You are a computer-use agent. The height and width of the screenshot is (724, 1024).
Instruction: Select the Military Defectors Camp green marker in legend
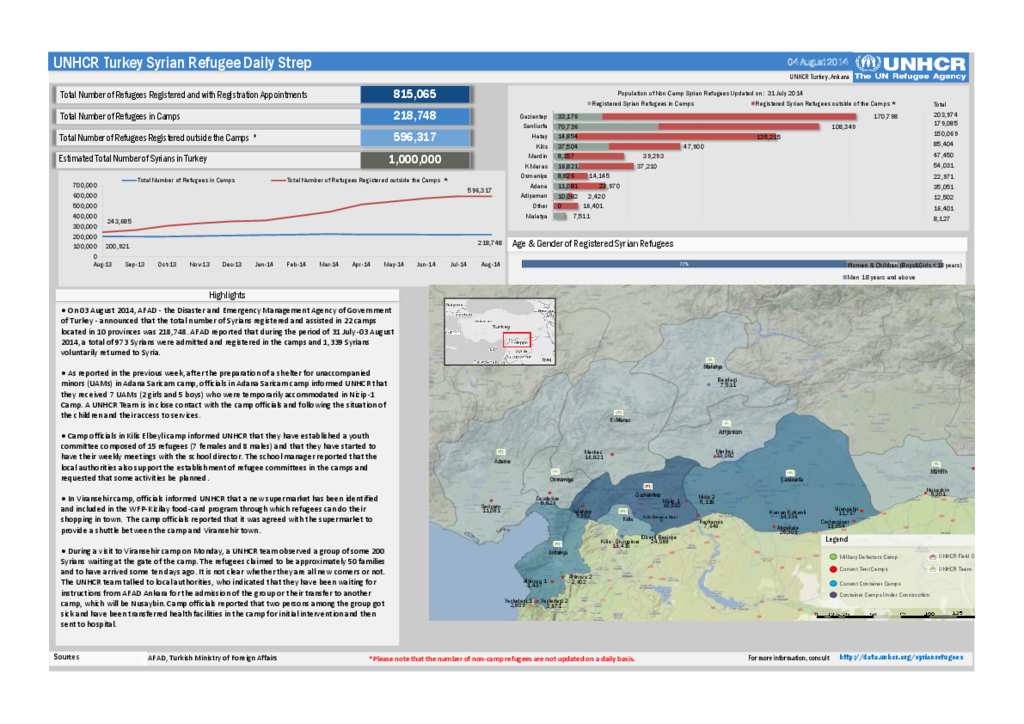pos(833,557)
